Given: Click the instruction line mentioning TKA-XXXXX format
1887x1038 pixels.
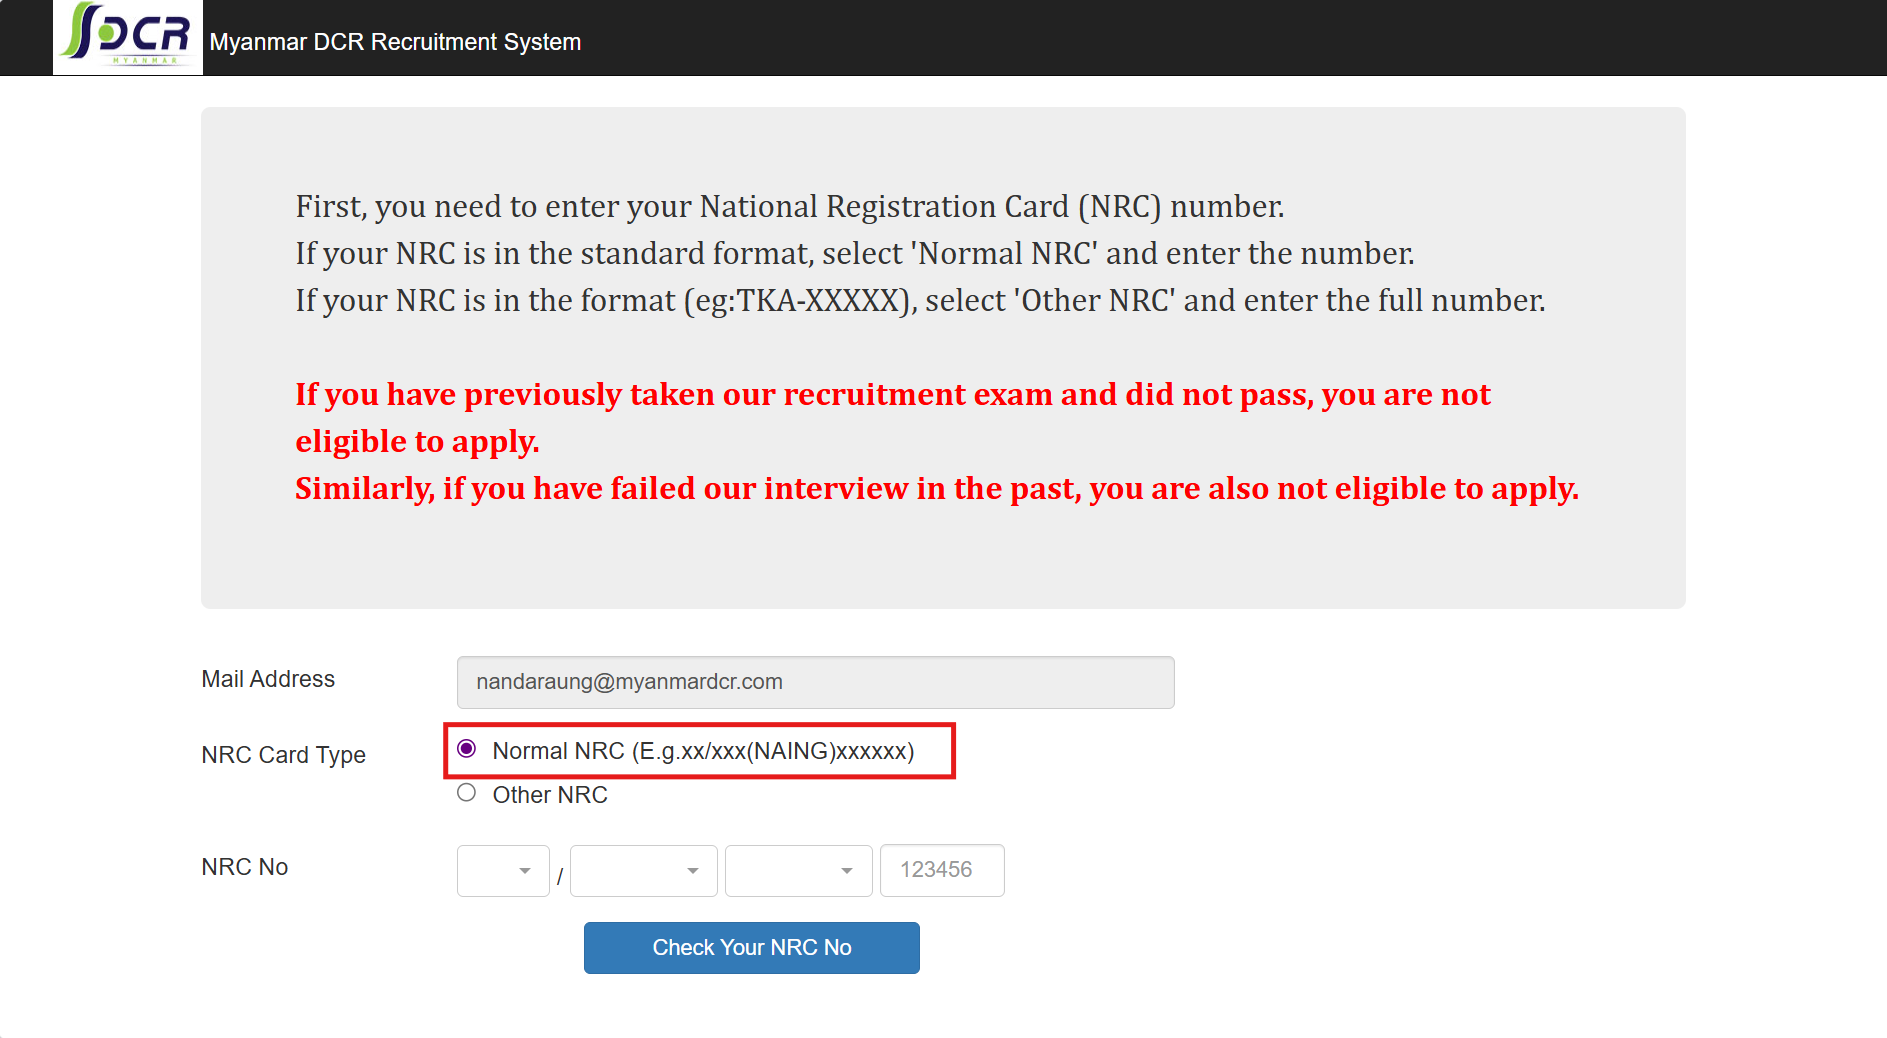Looking at the screenshot, I should [x=919, y=301].
